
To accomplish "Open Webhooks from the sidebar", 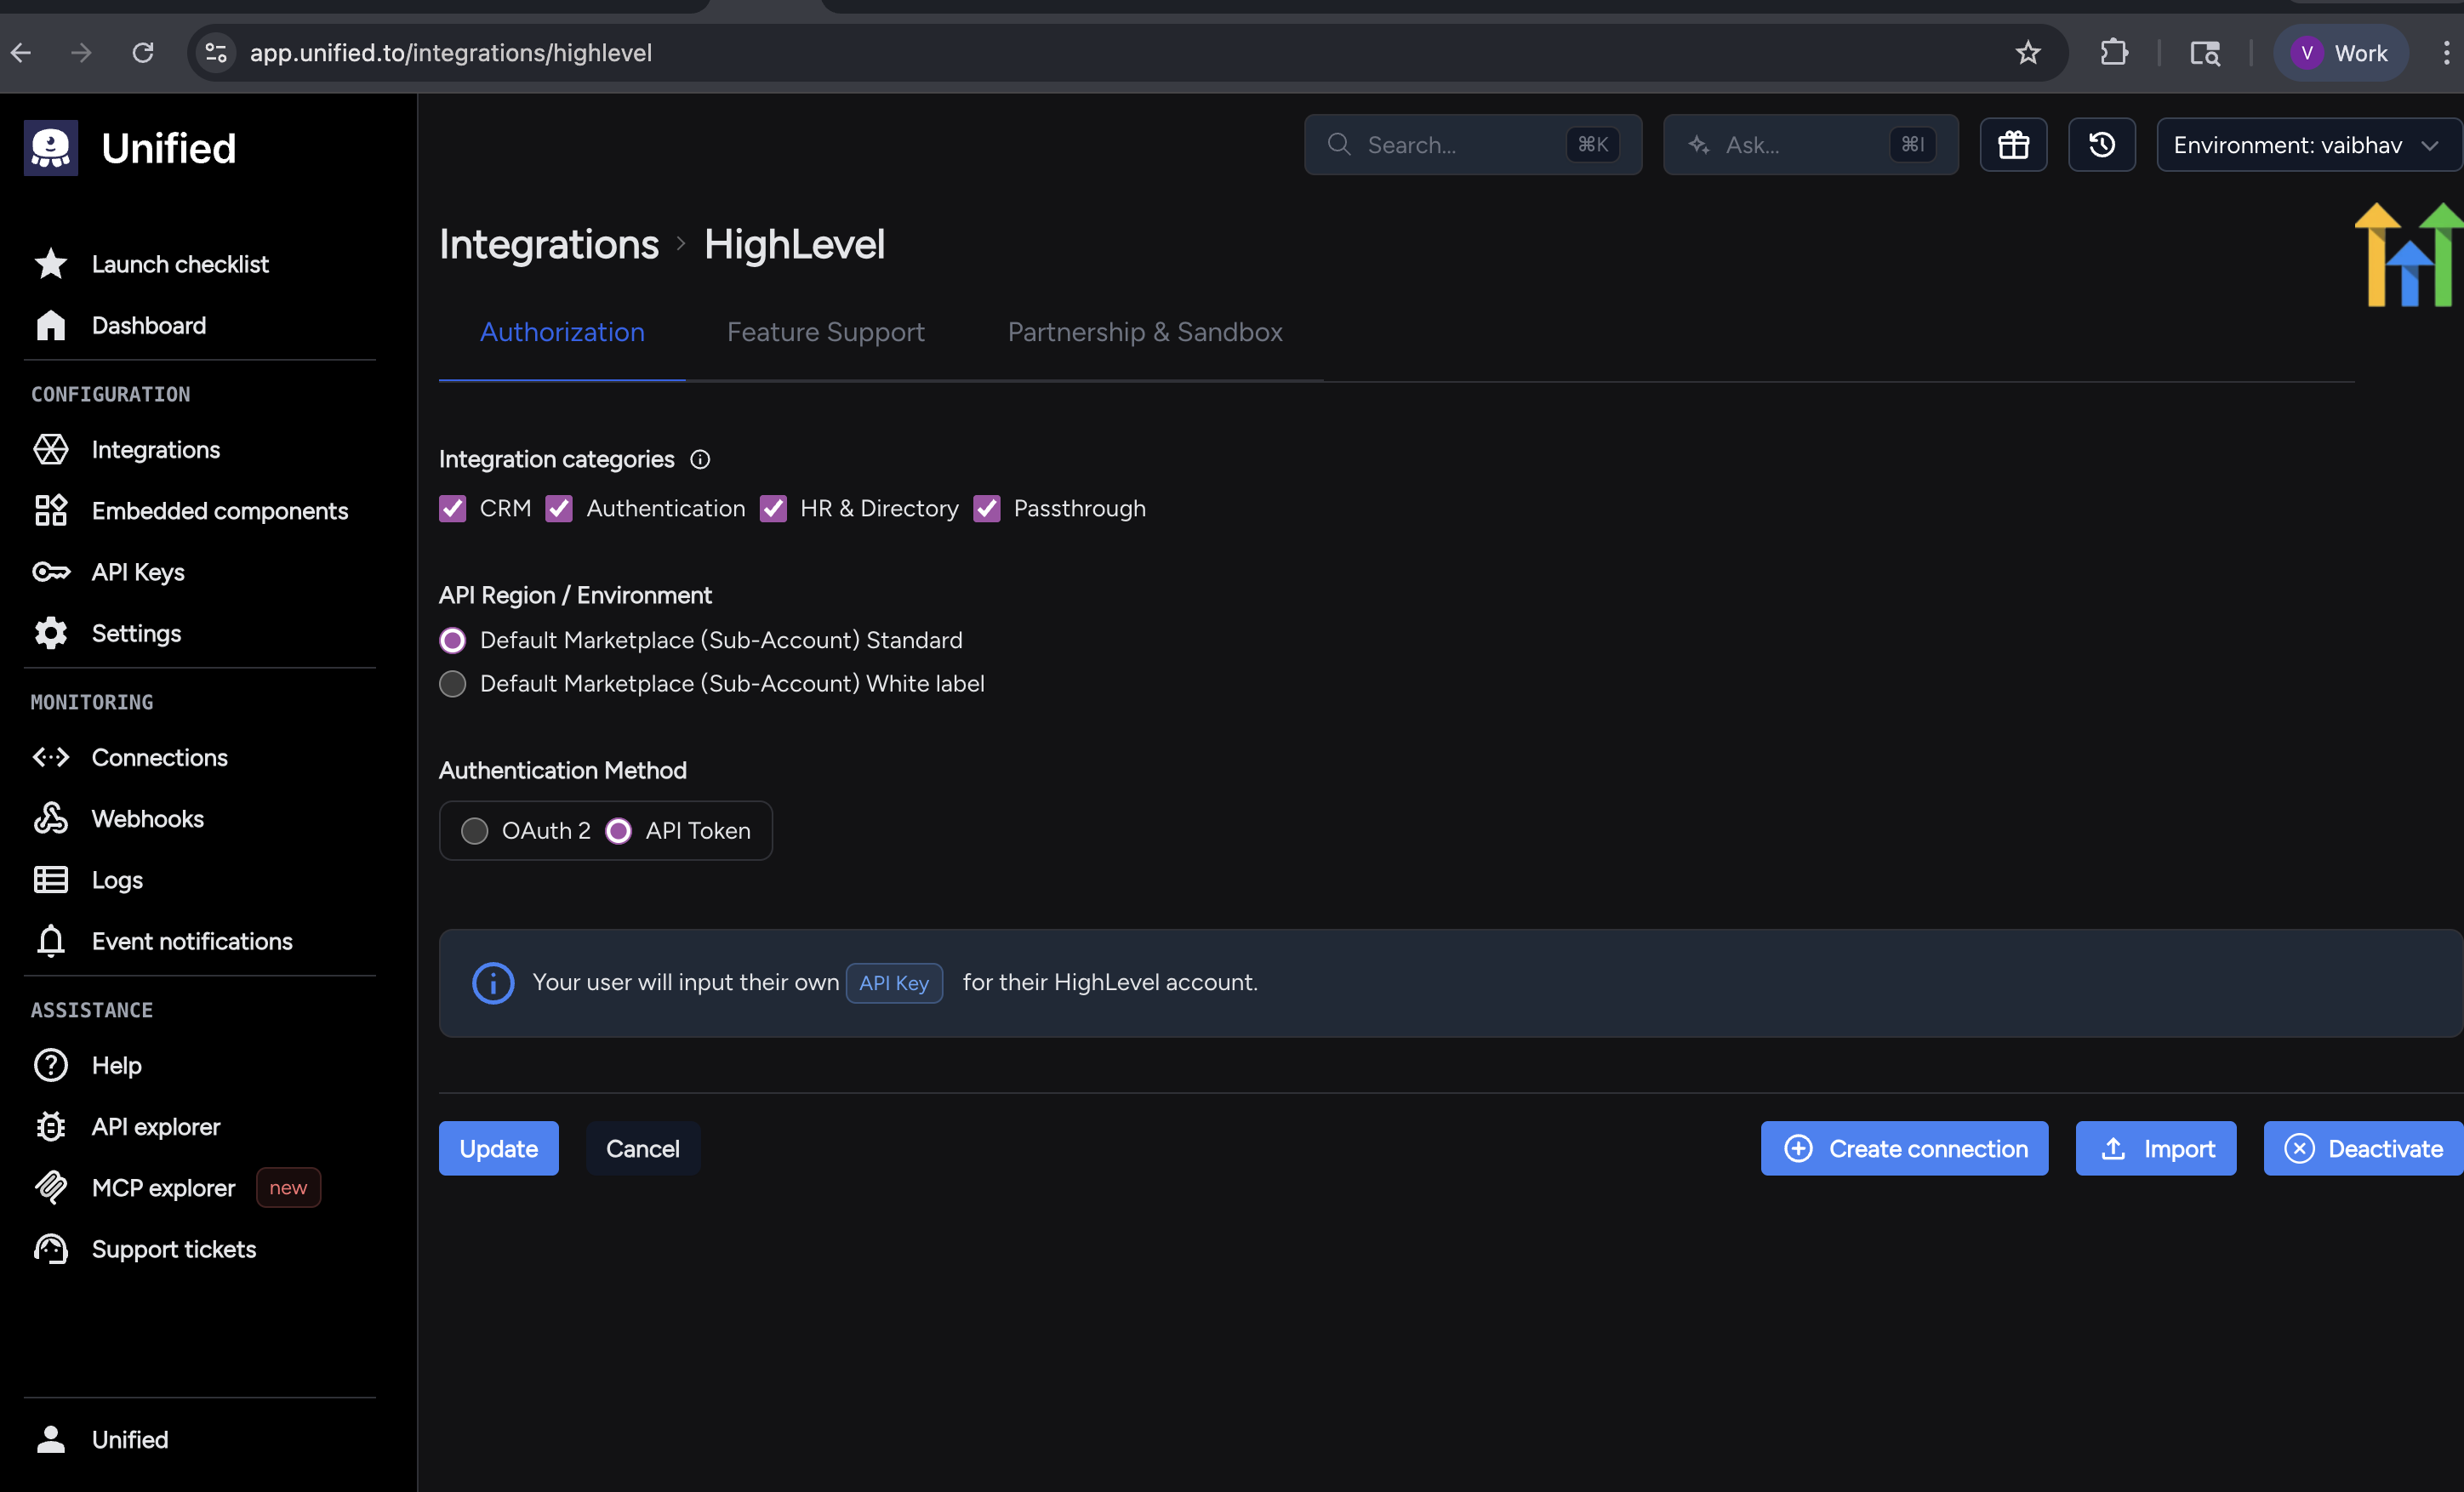I will (x=147, y=818).
